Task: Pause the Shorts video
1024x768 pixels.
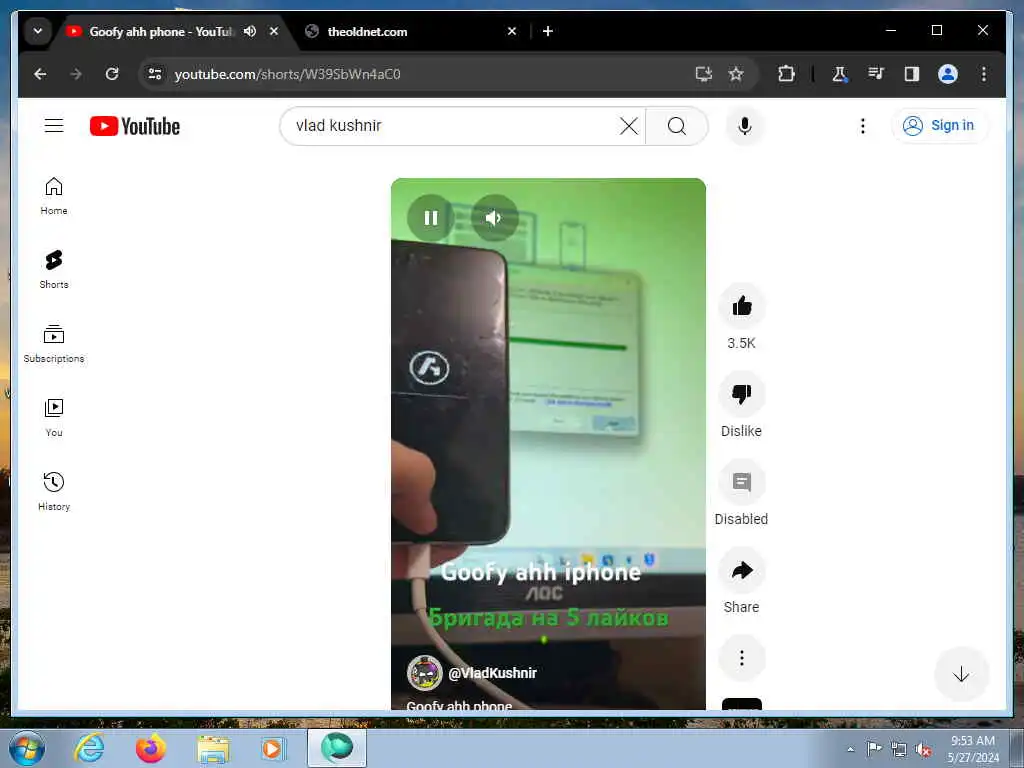Action: [x=430, y=217]
